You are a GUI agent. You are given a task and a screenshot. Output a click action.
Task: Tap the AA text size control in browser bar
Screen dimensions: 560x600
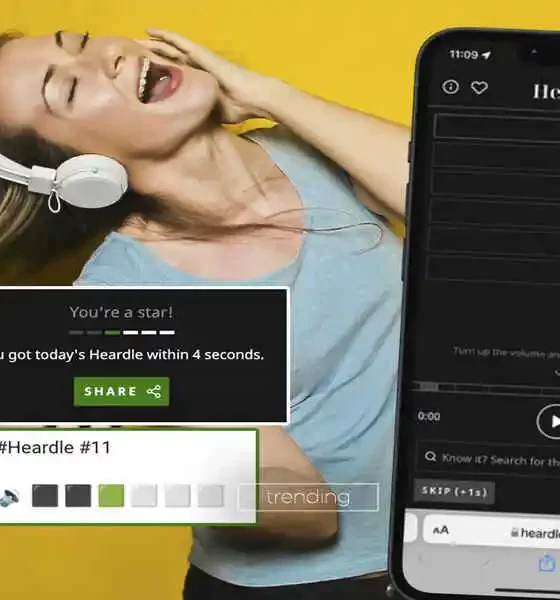coord(441,530)
